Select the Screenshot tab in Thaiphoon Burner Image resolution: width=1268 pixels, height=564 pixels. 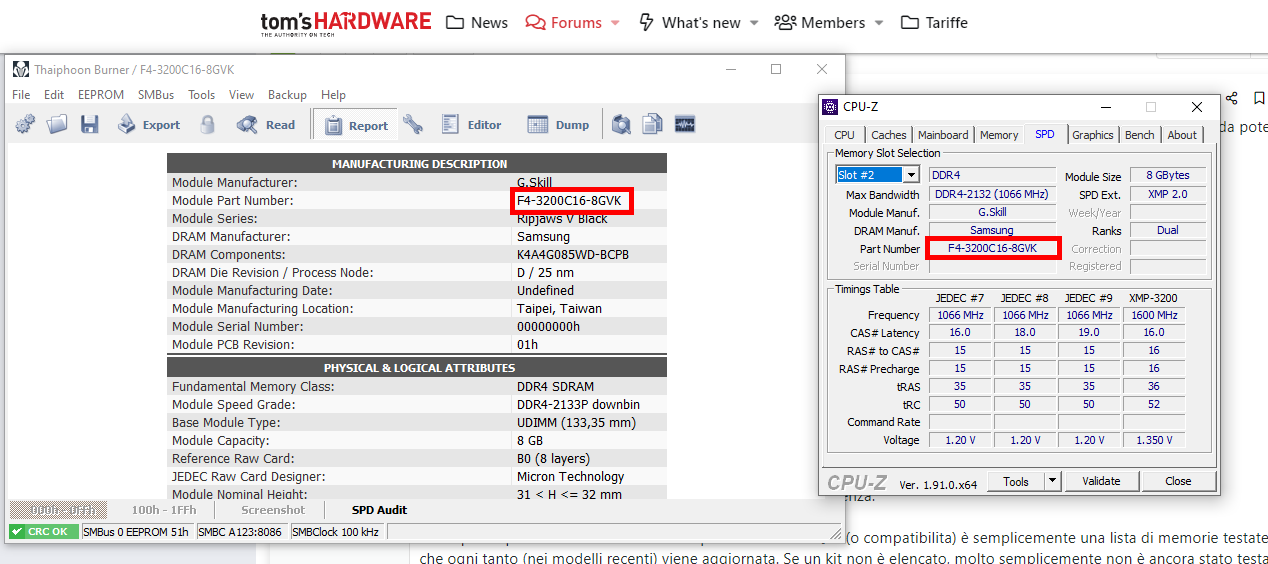[272, 510]
